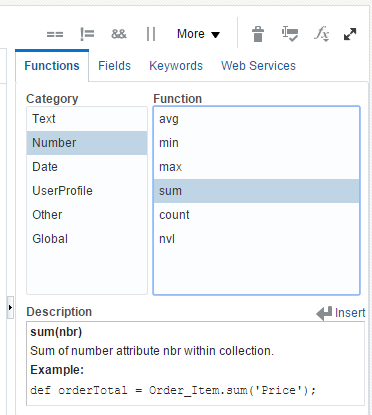Select the Global category
372x415 pixels.
pos(87,239)
